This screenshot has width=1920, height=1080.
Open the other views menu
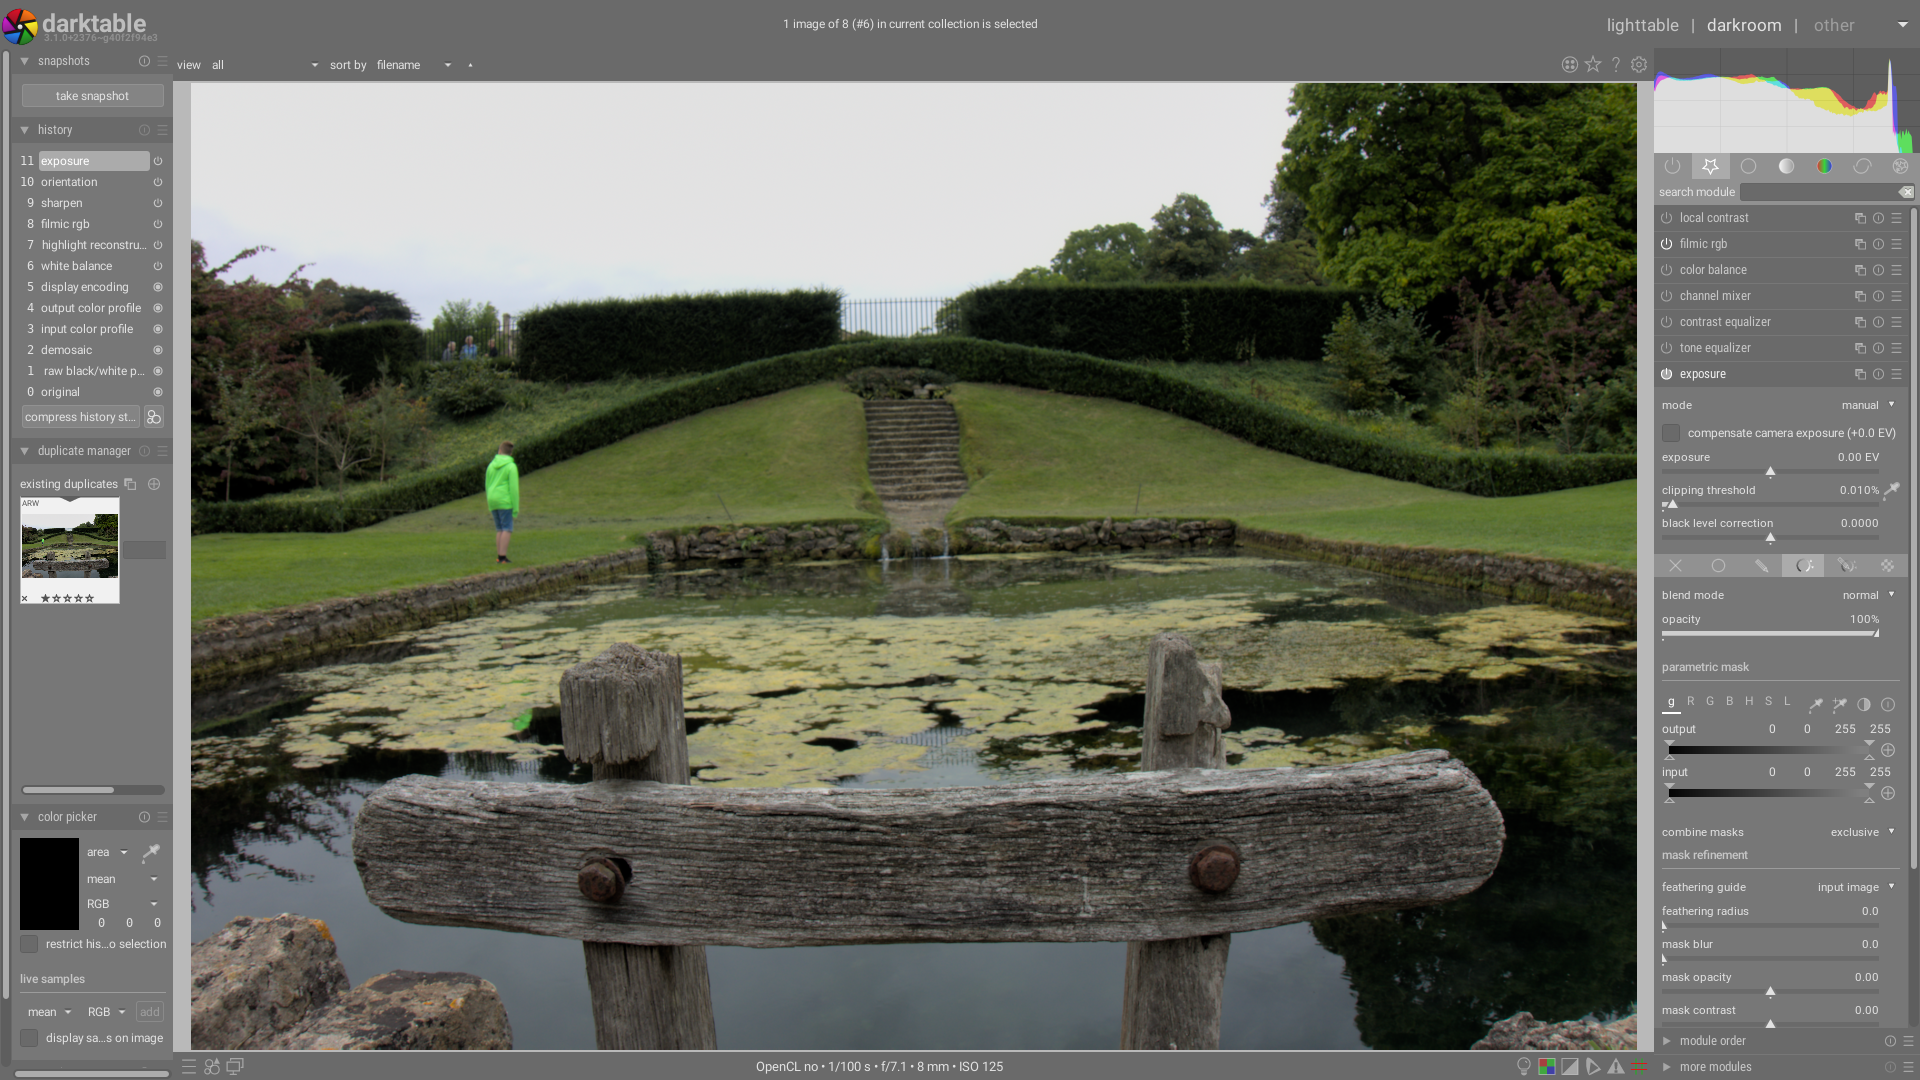pyautogui.click(x=1834, y=25)
